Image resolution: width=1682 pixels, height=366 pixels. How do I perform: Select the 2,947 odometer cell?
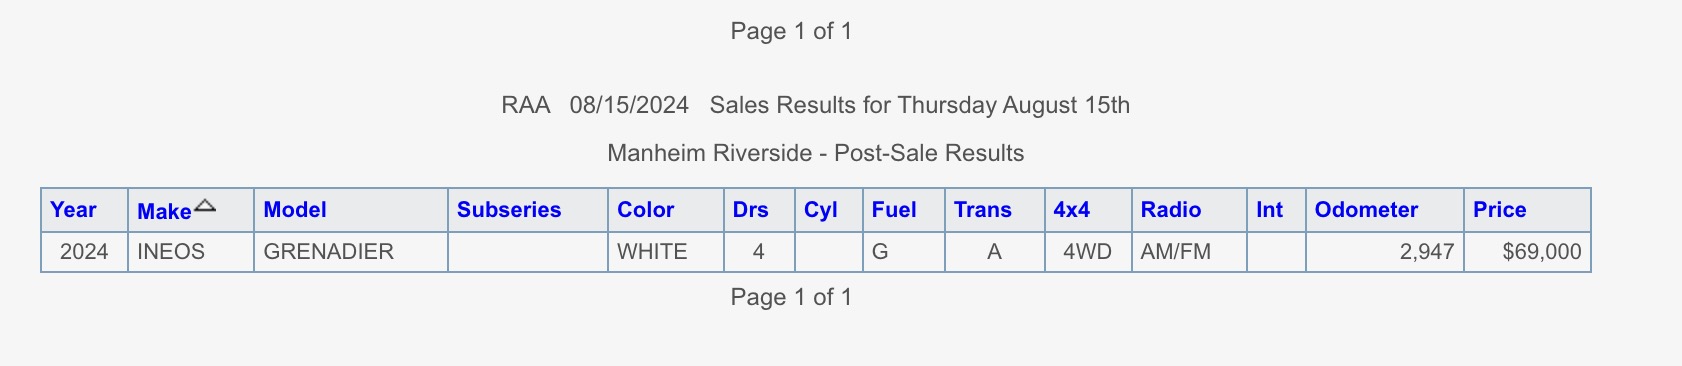coord(1384,252)
